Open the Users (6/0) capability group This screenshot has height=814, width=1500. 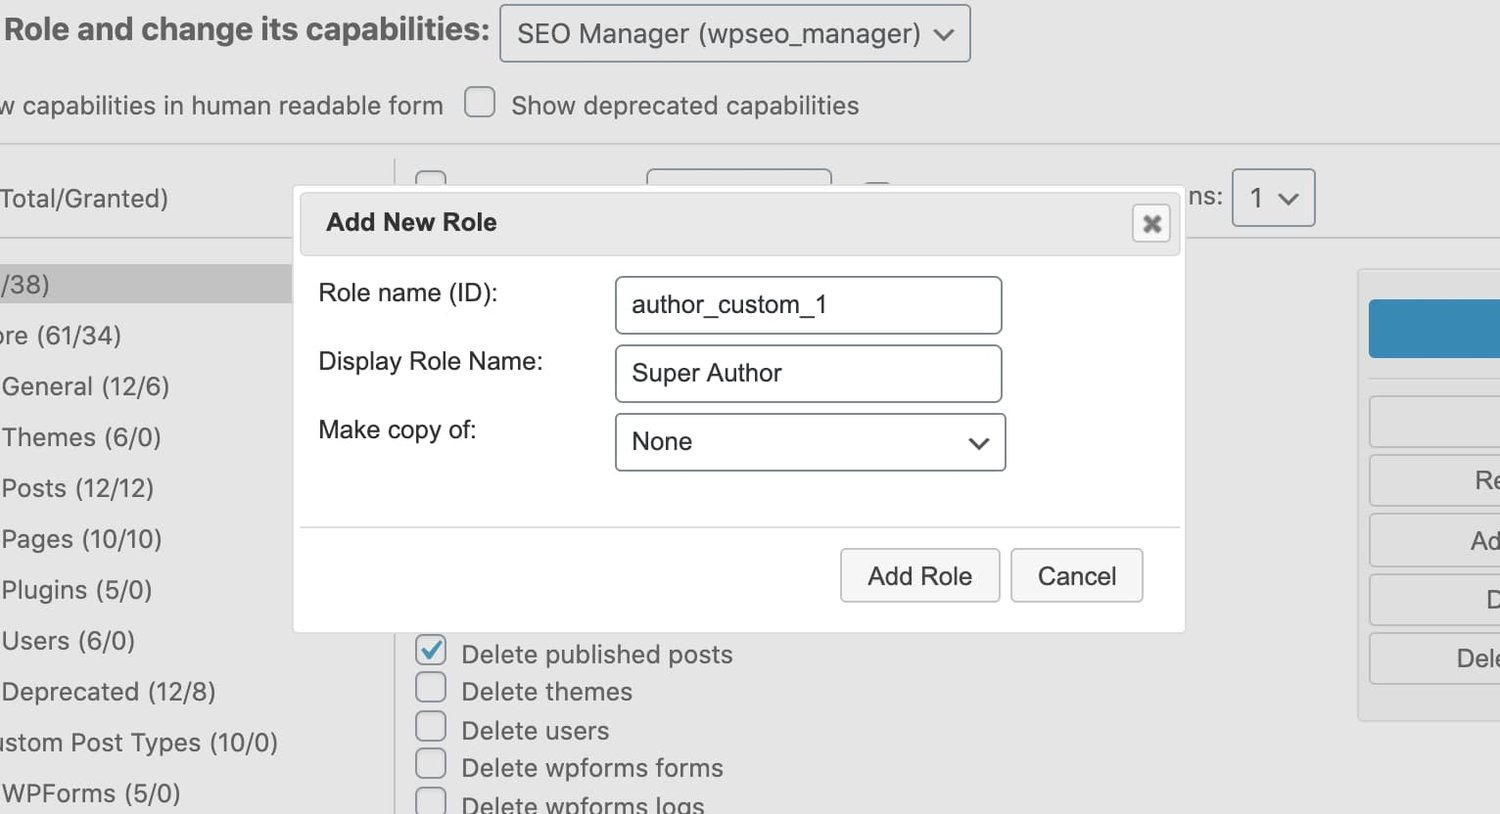(68, 642)
